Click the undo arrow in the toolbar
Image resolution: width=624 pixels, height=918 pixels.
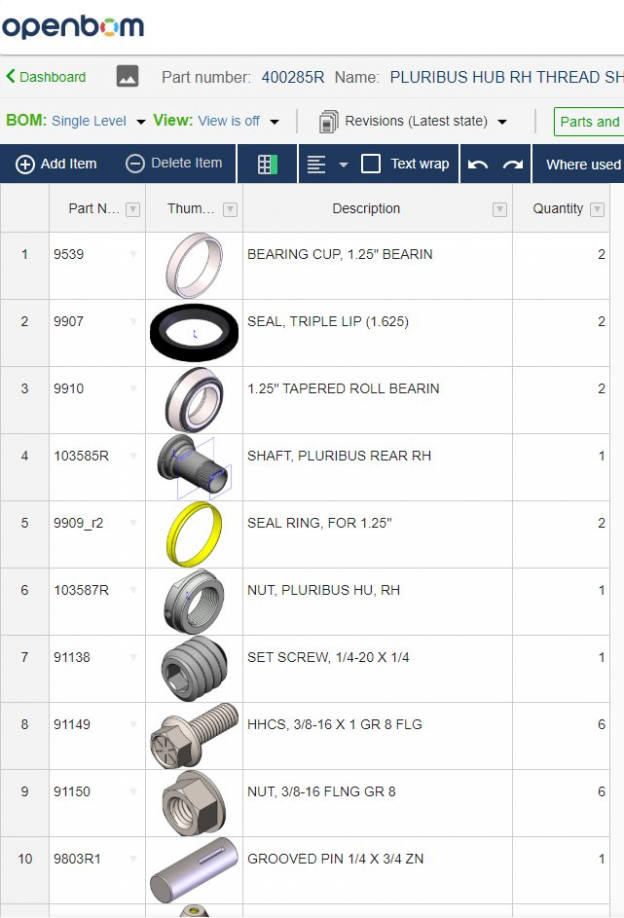pyautogui.click(x=478, y=165)
